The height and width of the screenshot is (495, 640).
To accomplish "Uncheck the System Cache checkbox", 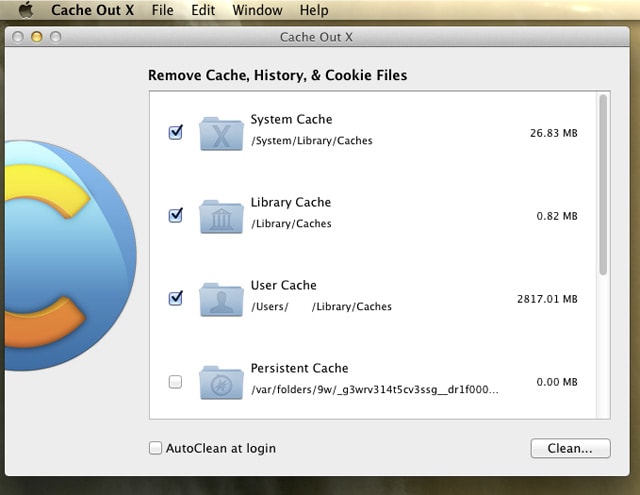I will [x=176, y=132].
